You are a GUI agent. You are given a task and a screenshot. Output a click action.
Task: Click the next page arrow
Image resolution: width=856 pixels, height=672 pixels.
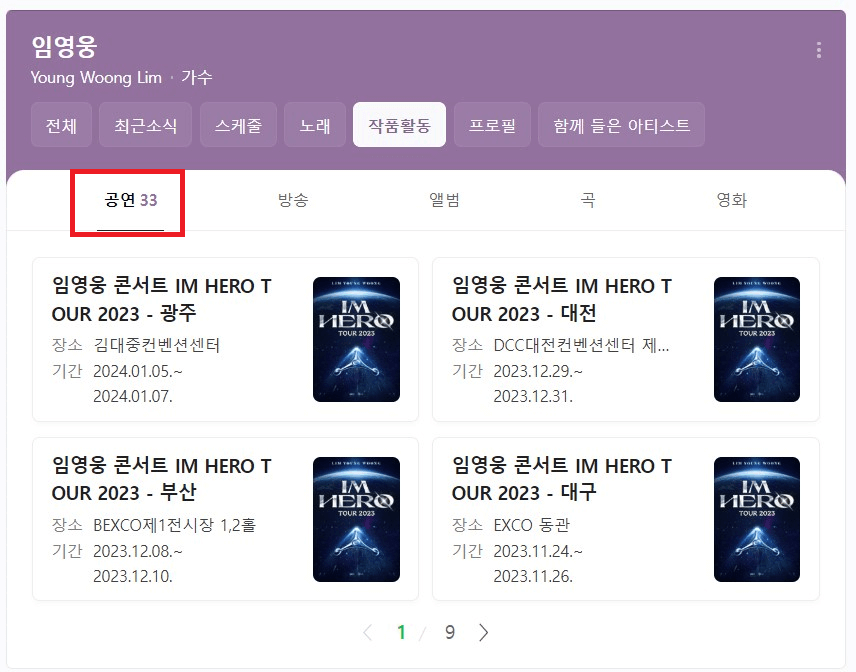[483, 633]
